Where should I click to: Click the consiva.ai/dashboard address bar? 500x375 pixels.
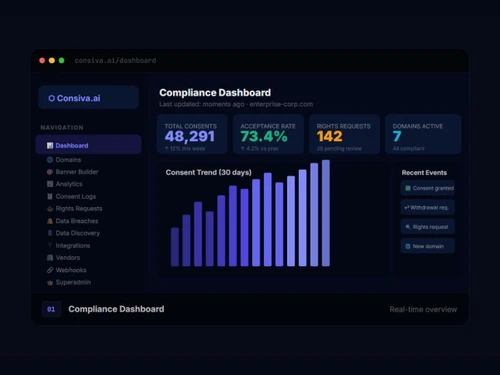coord(115,61)
